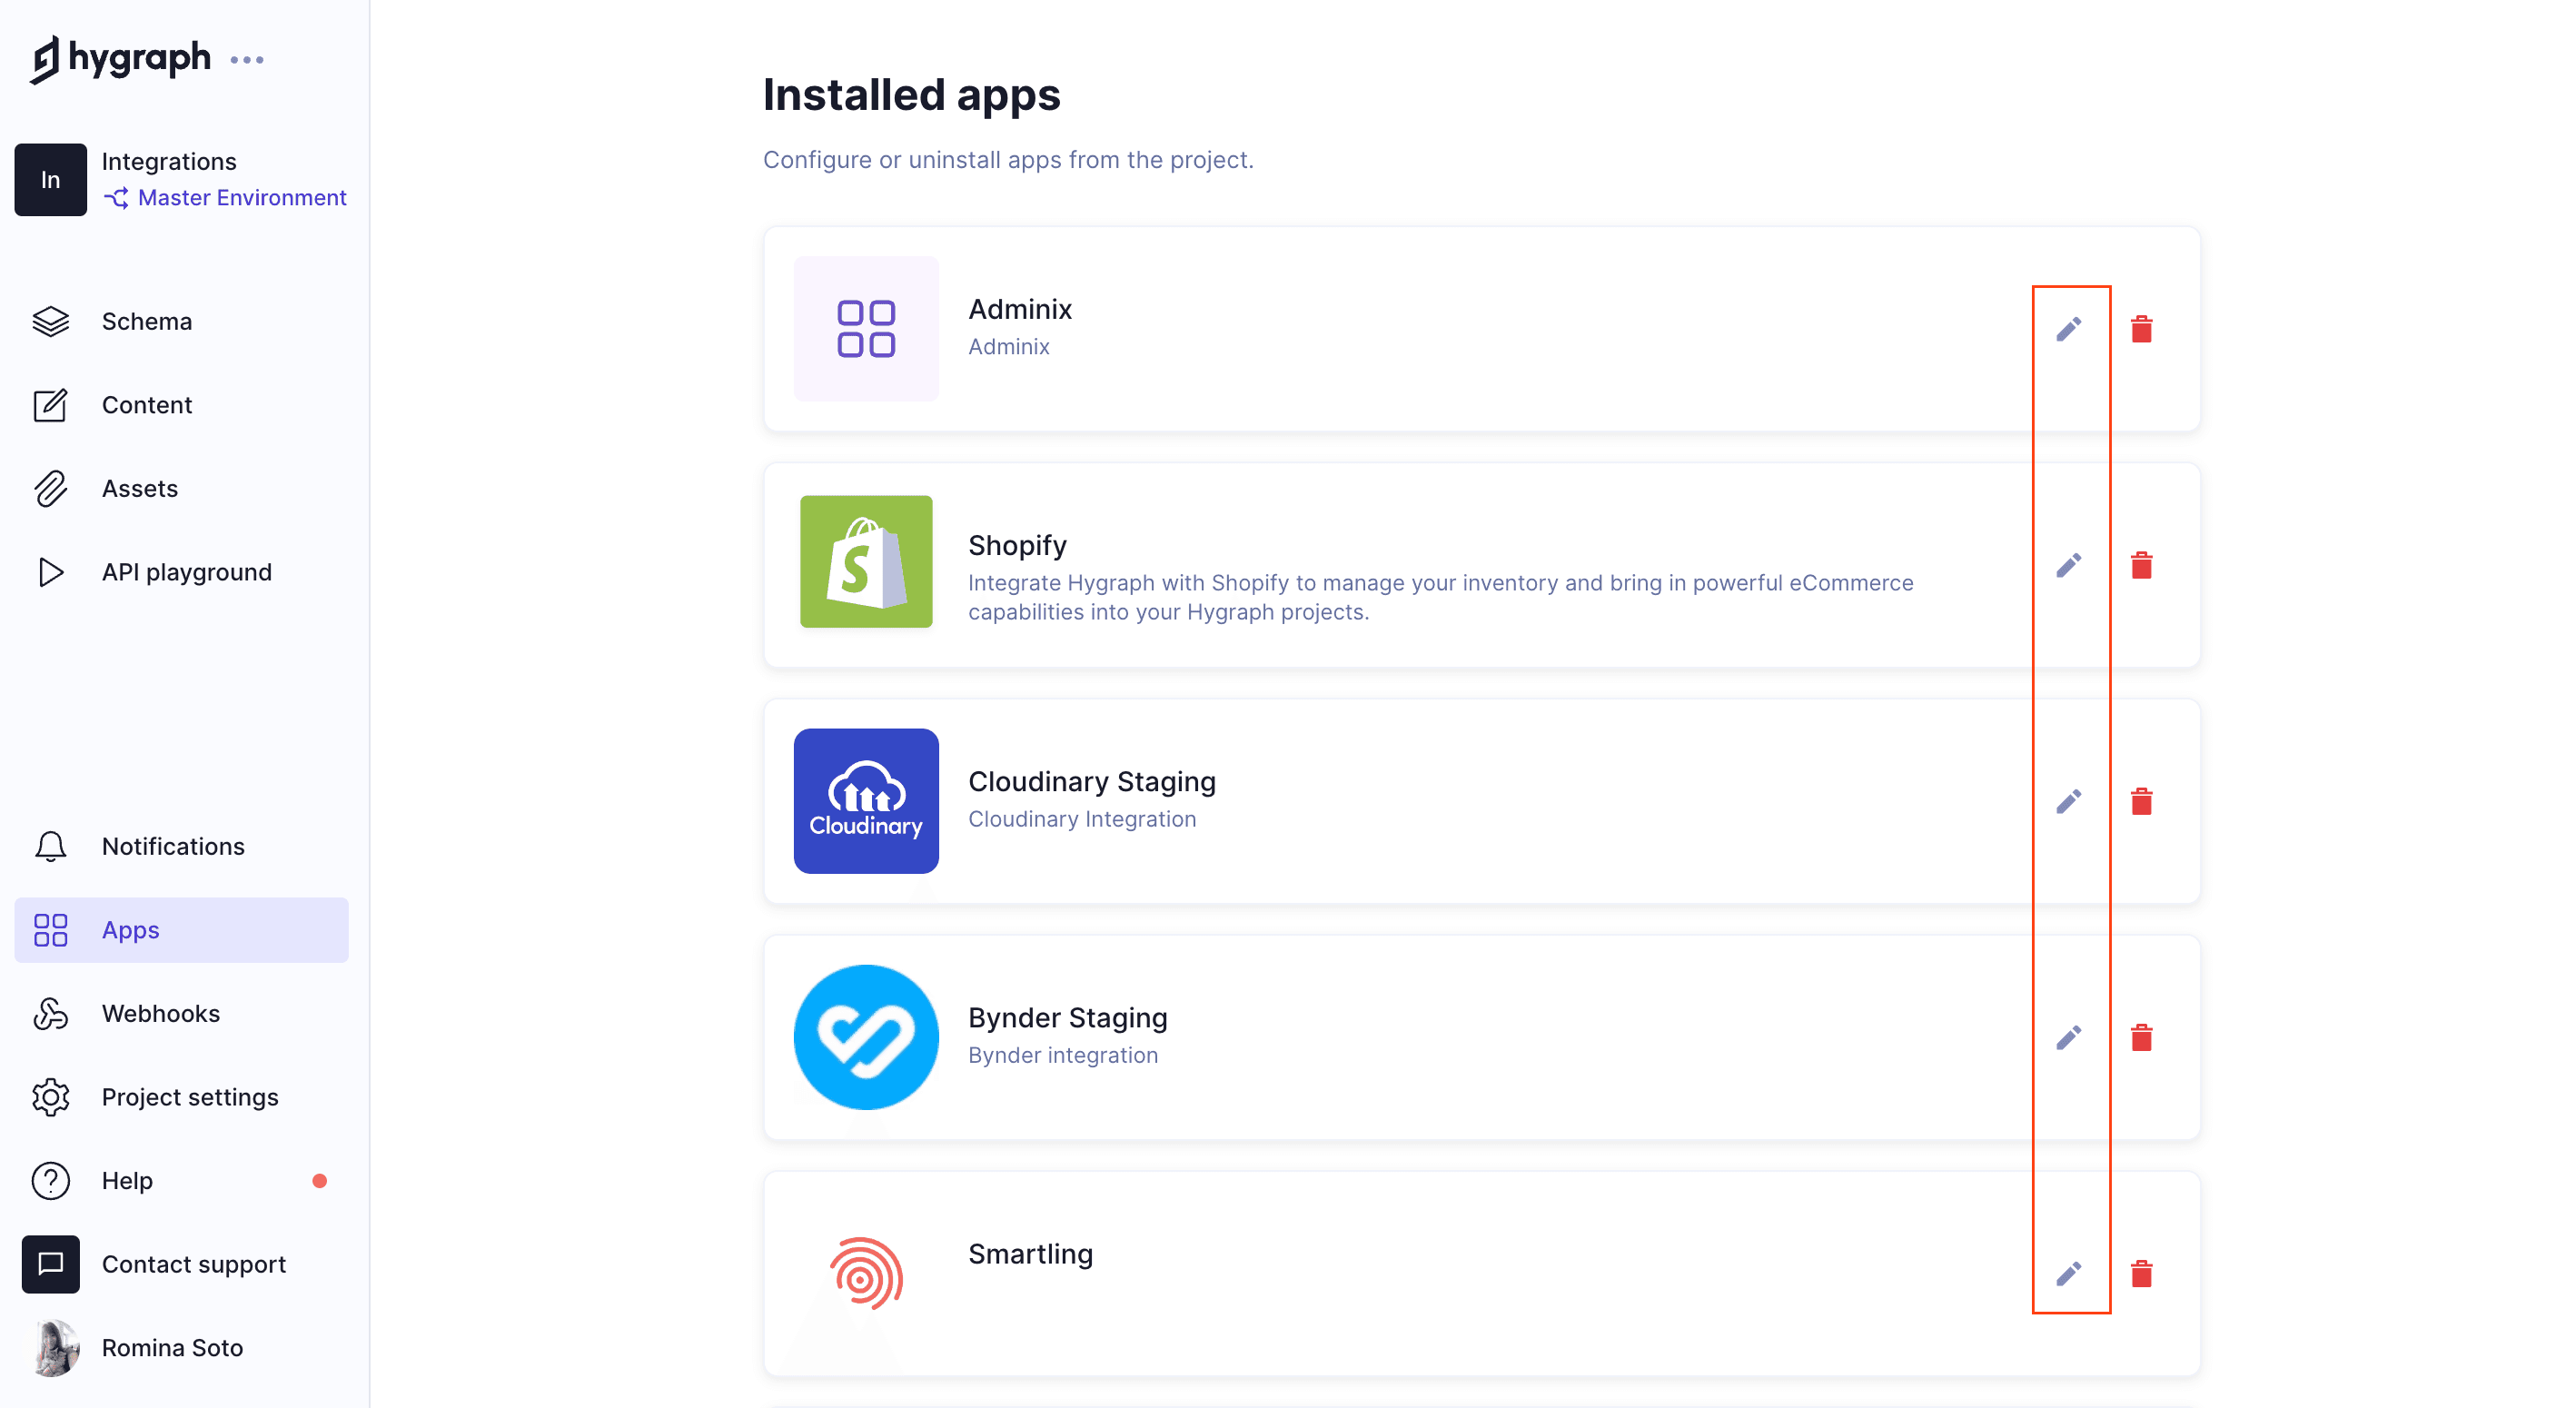The image size is (2576, 1408).
Task: Edit the Smartling app configuration
Action: (x=2069, y=1273)
